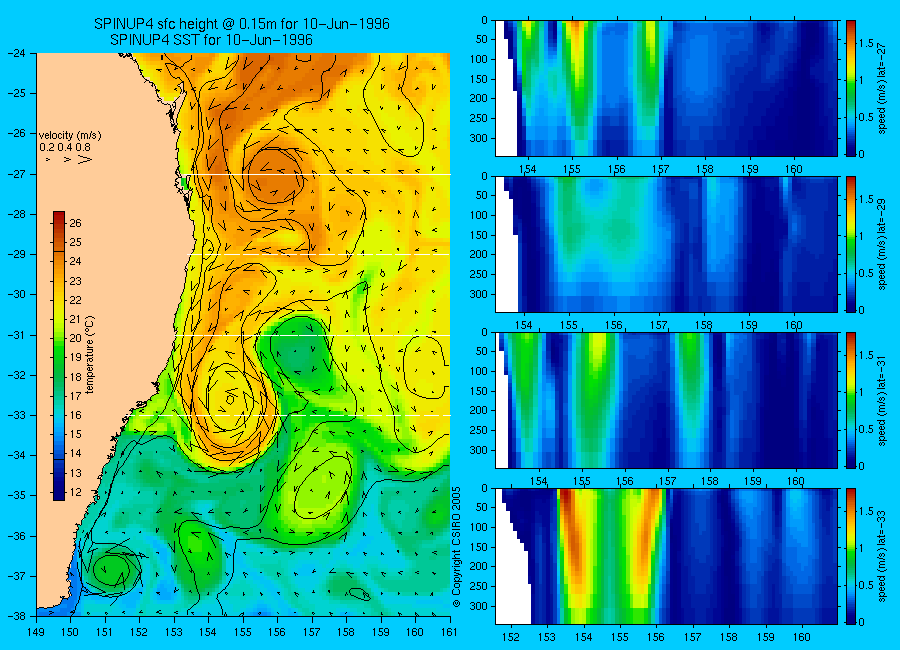Click the 152 longitude label on the main map
This screenshot has height=650, width=900.
click(139, 632)
